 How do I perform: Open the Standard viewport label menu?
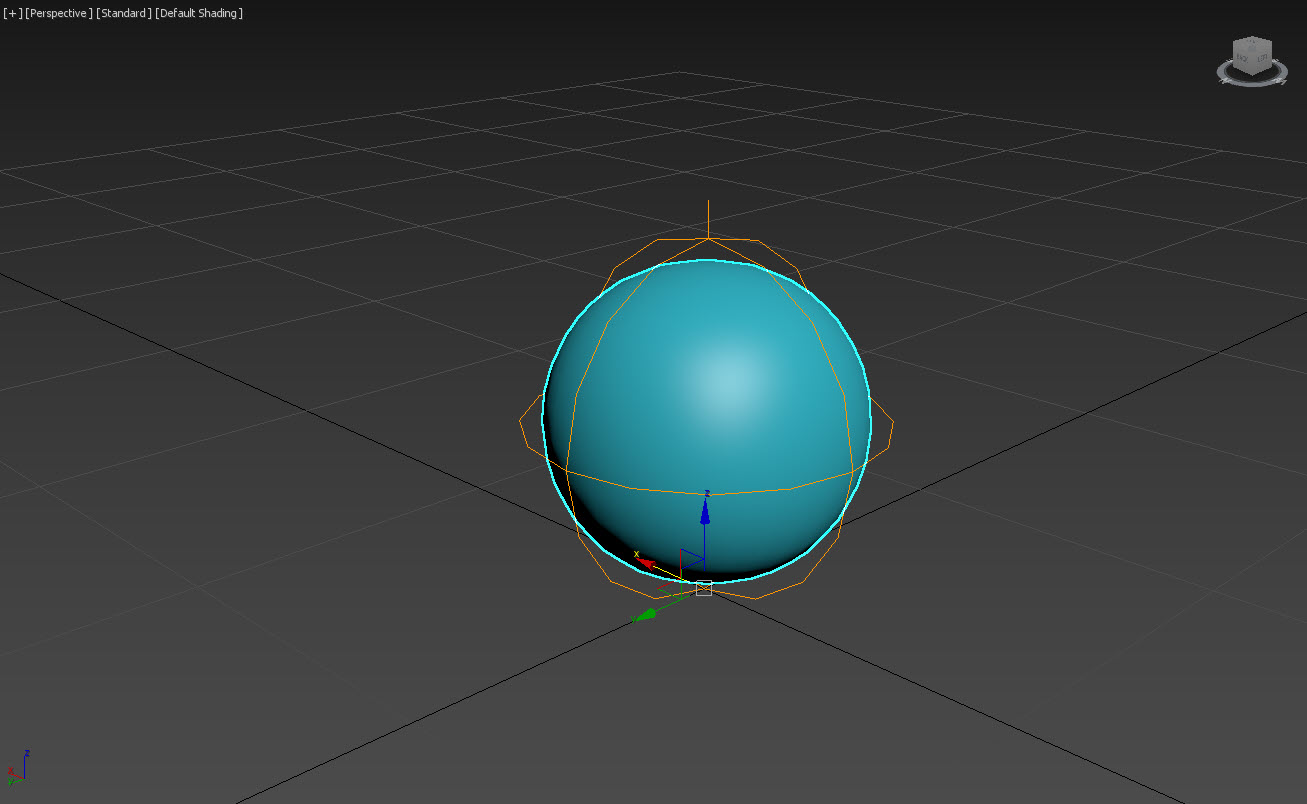[125, 13]
